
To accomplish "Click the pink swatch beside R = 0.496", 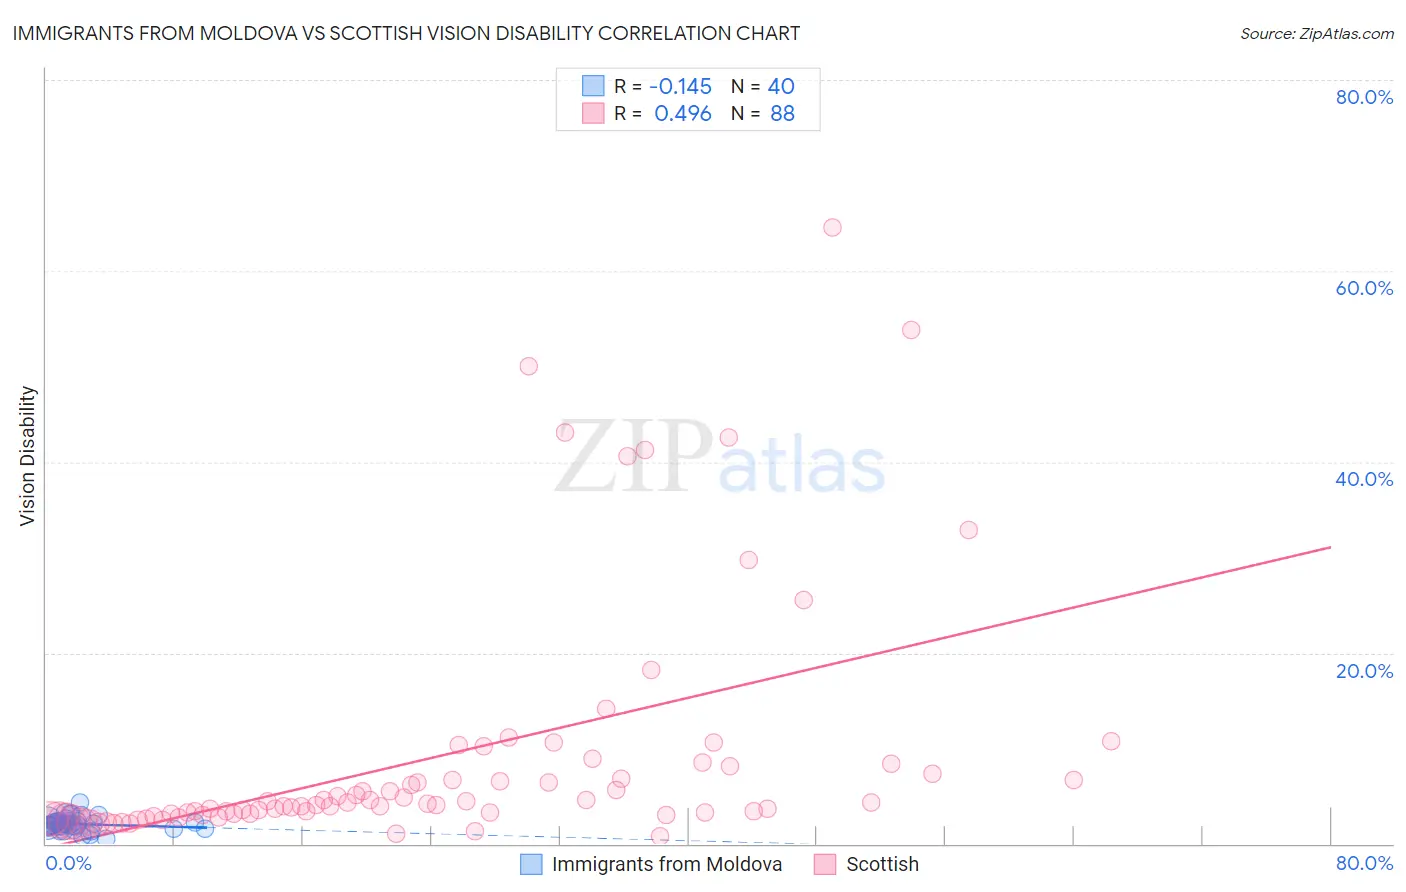I will (x=593, y=113).
